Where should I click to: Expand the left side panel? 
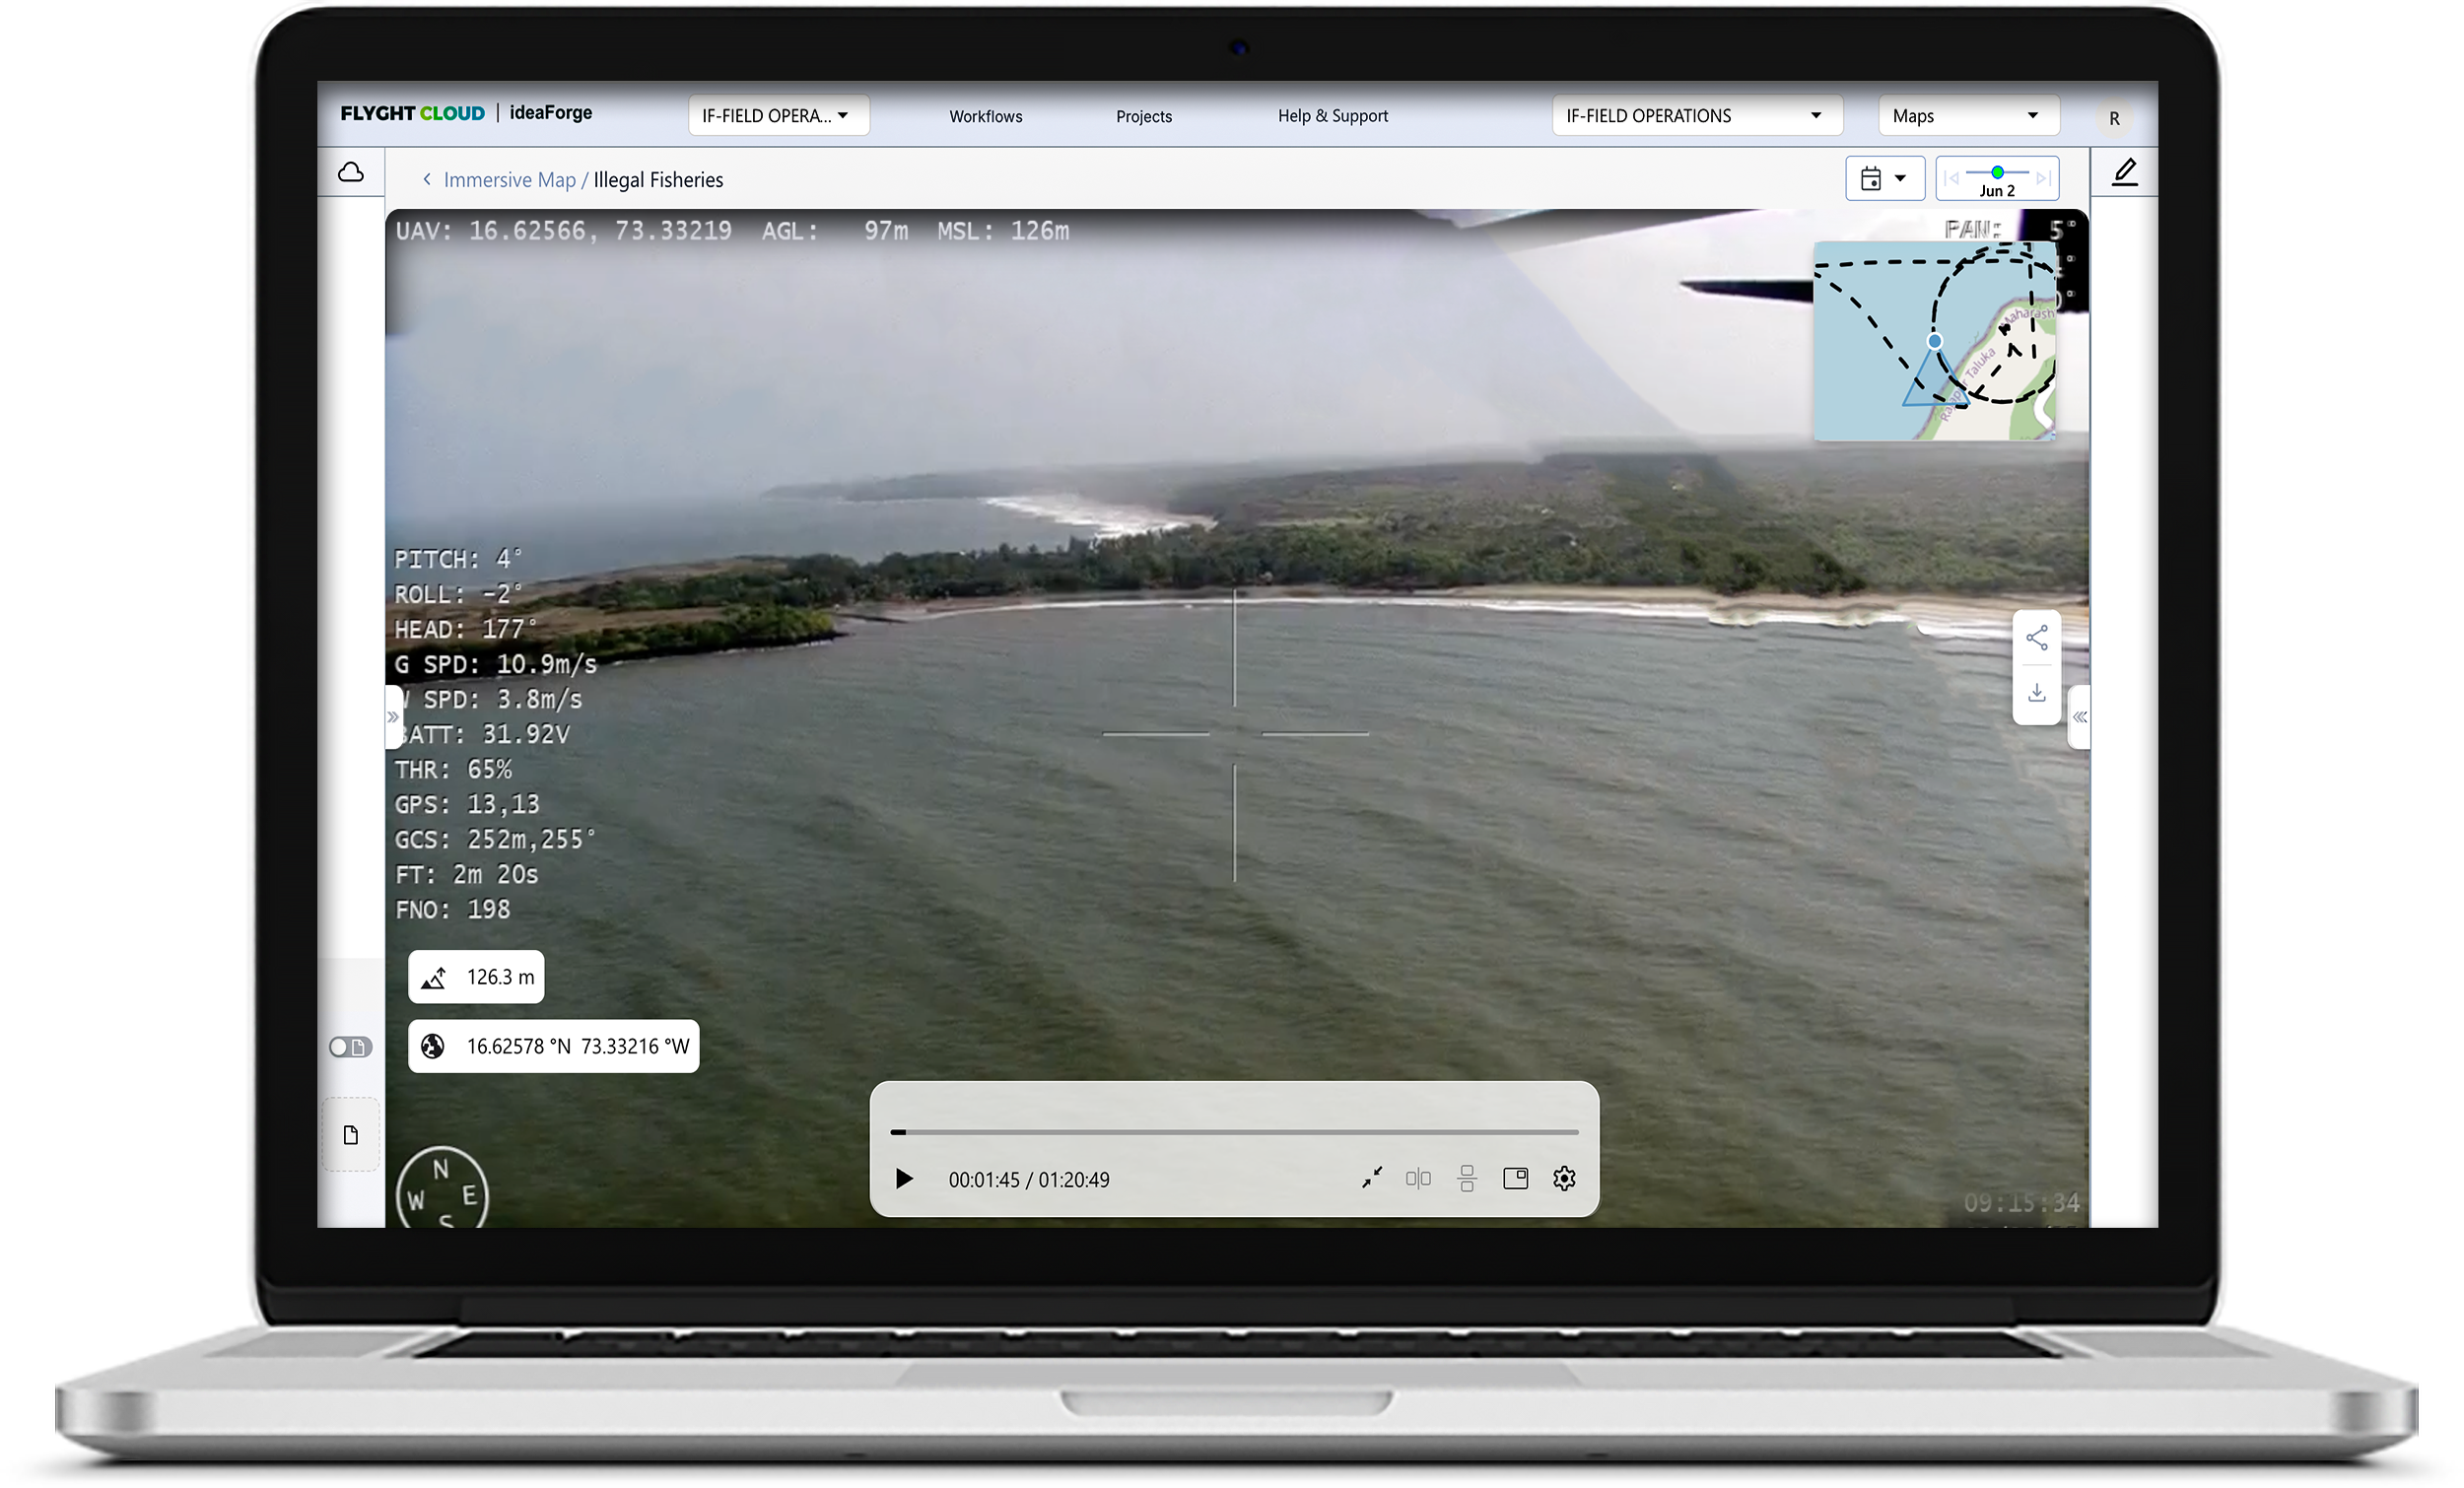[393, 717]
